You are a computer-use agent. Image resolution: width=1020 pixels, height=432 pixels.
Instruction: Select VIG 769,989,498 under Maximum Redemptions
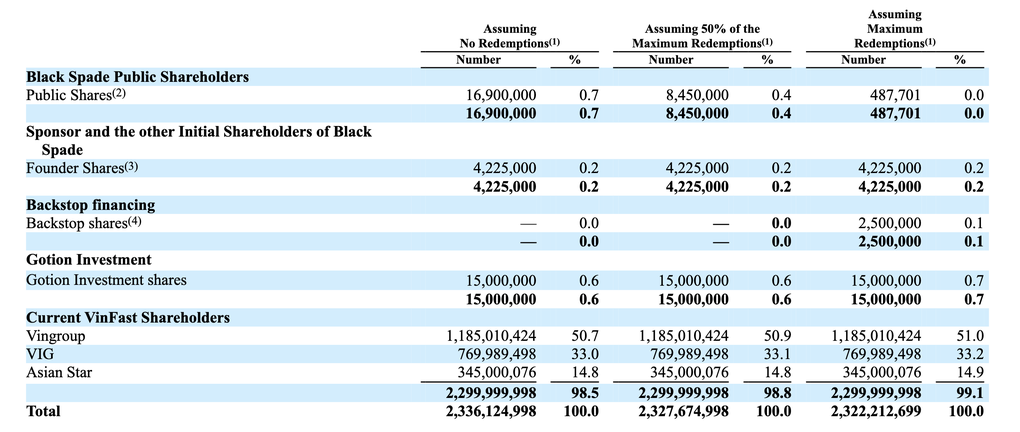click(x=883, y=355)
